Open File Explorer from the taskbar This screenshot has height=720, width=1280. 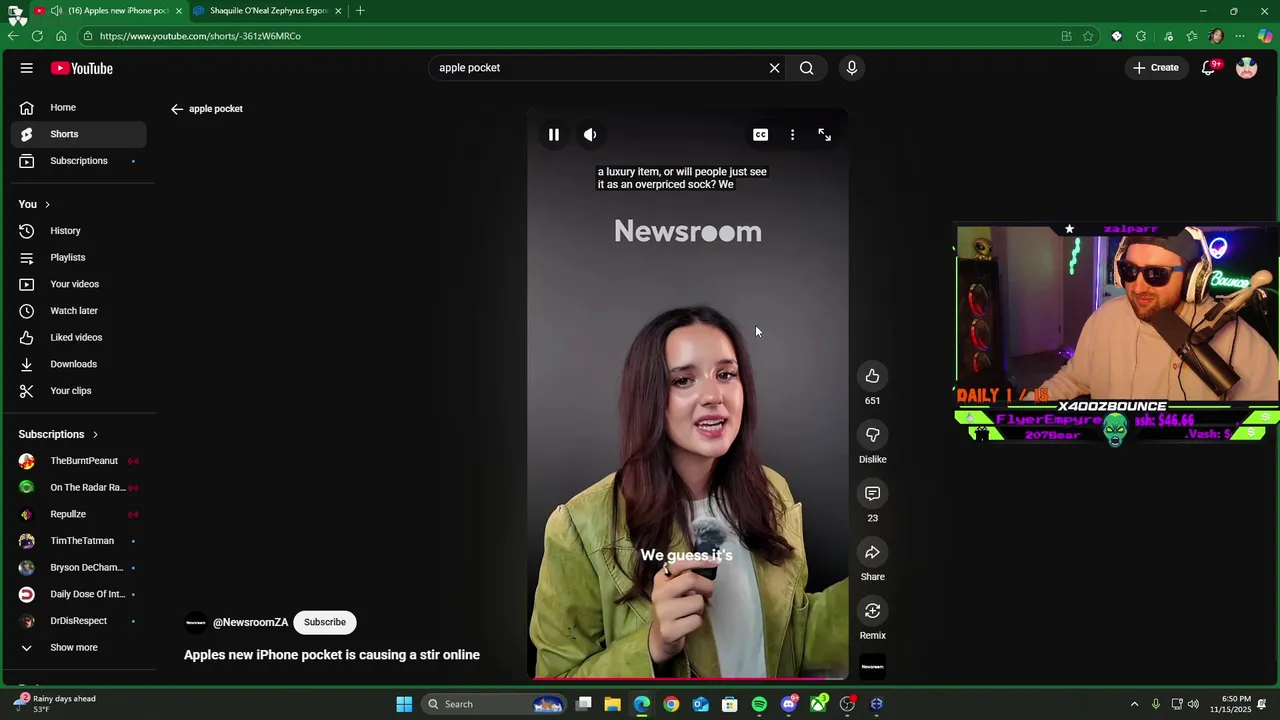pos(612,704)
